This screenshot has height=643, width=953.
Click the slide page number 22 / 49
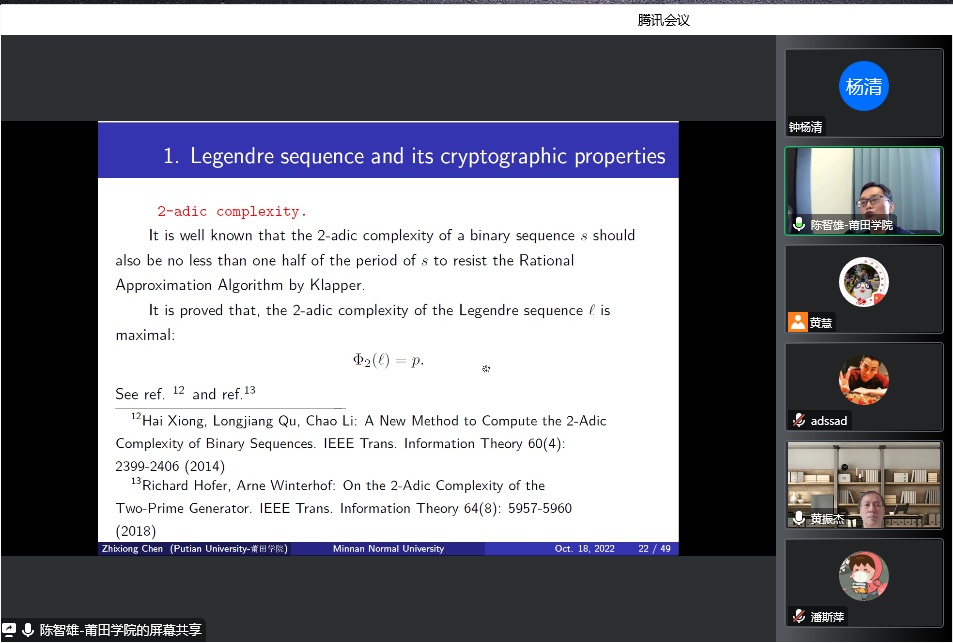pos(656,548)
